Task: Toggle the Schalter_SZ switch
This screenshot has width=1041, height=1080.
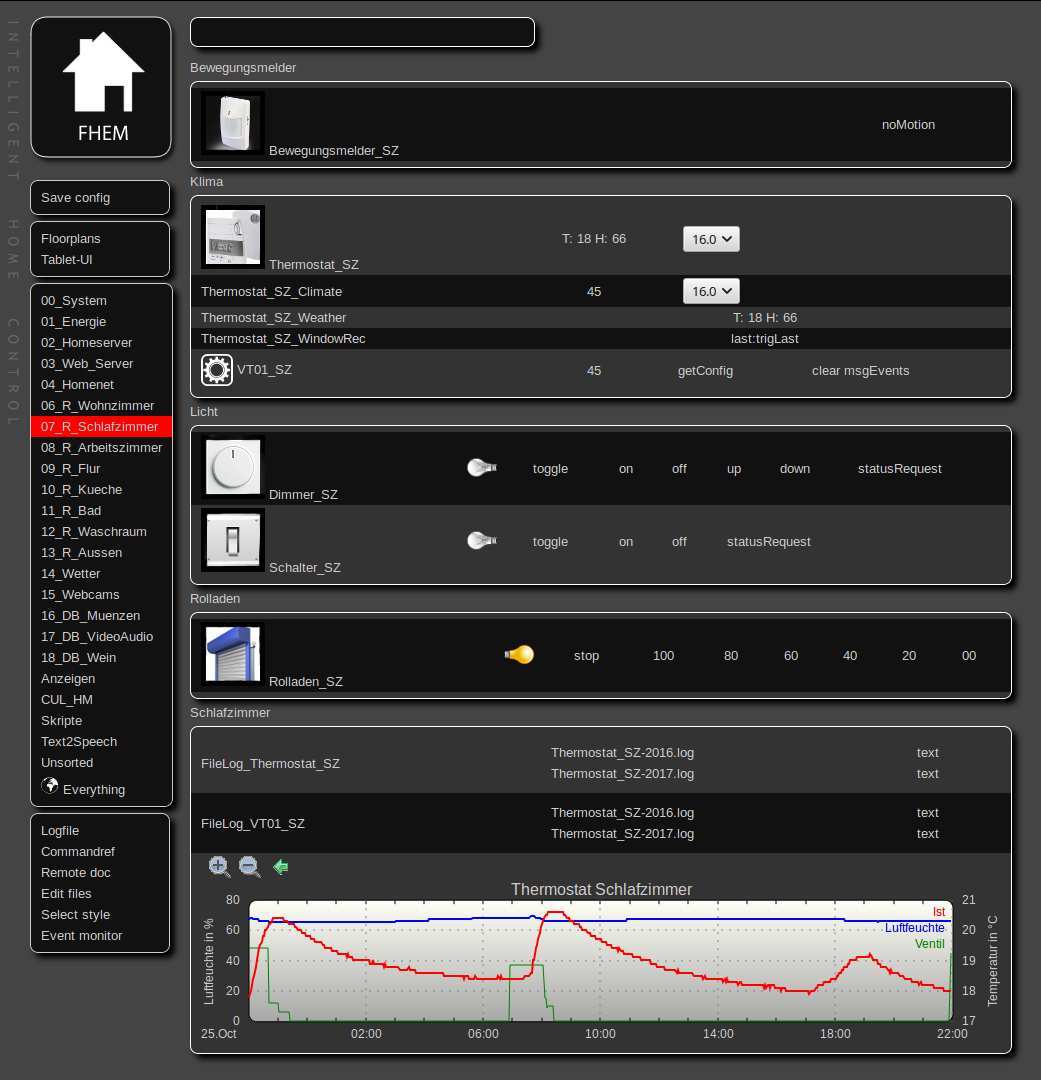Action: [550, 542]
